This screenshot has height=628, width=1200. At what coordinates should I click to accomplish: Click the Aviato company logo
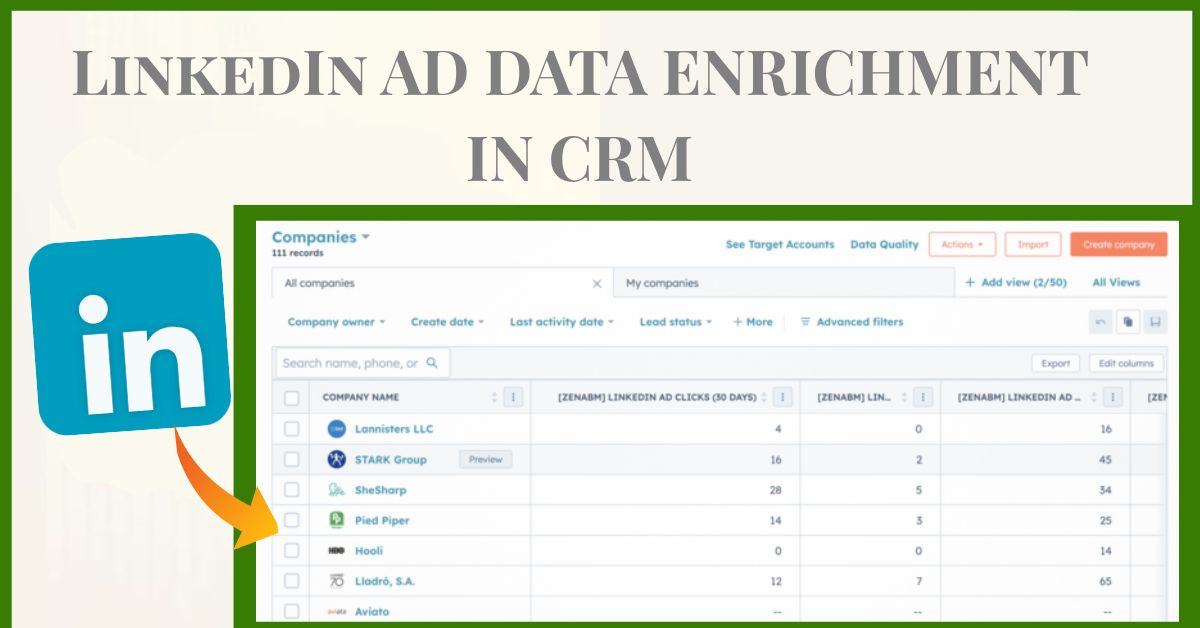coord(337,611)
